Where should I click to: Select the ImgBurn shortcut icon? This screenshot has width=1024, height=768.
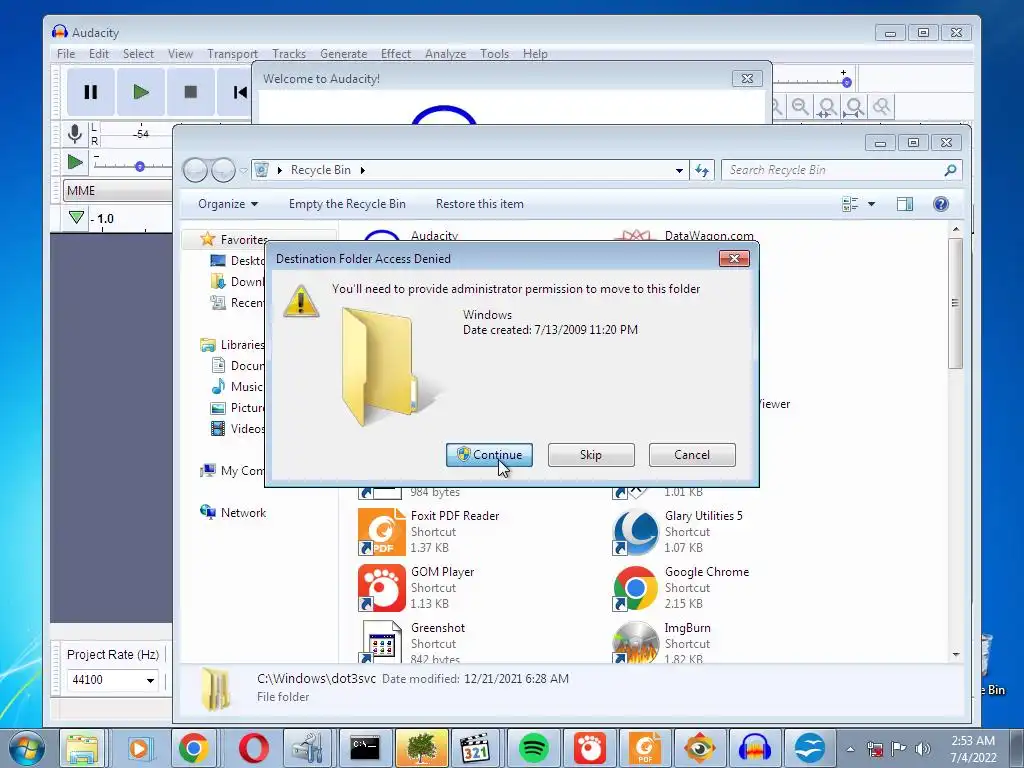(x=636, y=641)
